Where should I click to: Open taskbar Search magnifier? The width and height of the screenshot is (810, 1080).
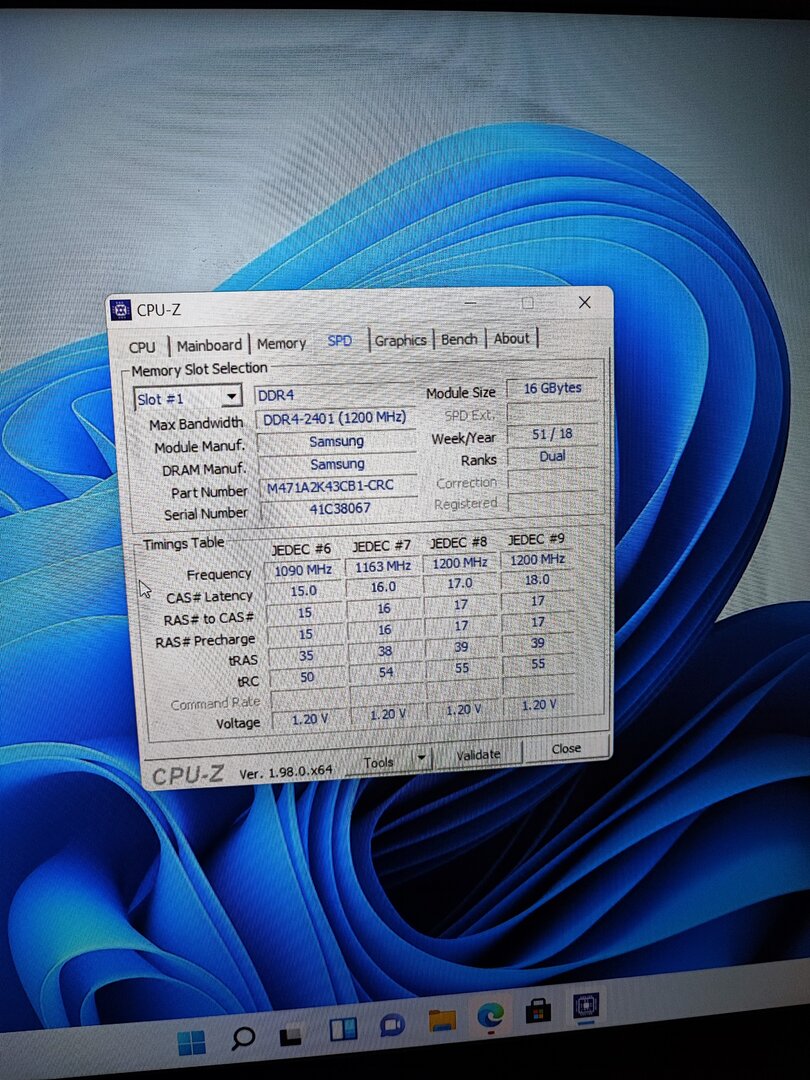242,1037
